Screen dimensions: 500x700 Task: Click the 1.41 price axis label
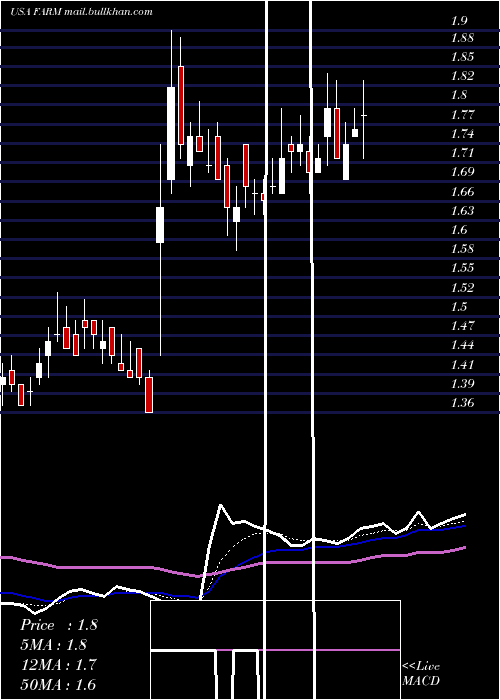pyautogui.click(x=462, y=364)
